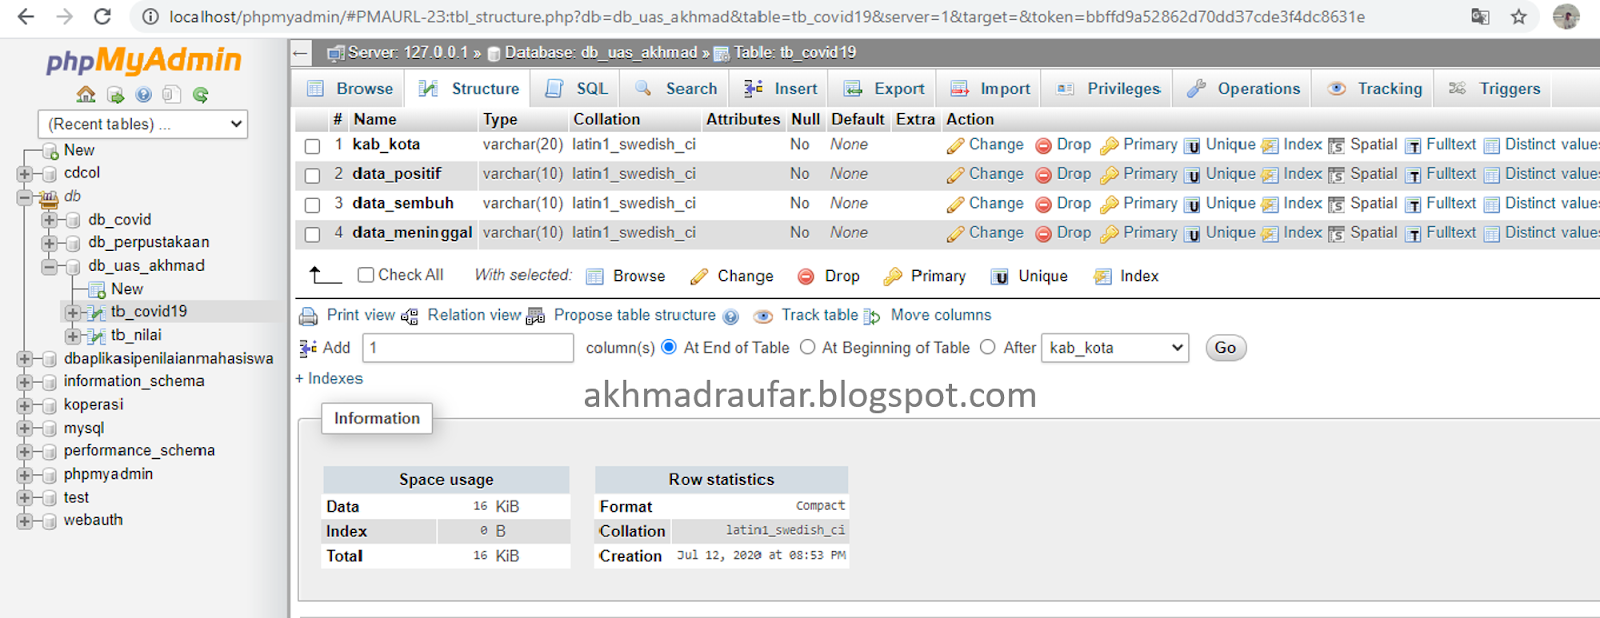Image resolution: width=1600 pixels, height=618 pixels.
Task: Click the Fulltext icon for data_sembuh row
Action: (1413, 205)
